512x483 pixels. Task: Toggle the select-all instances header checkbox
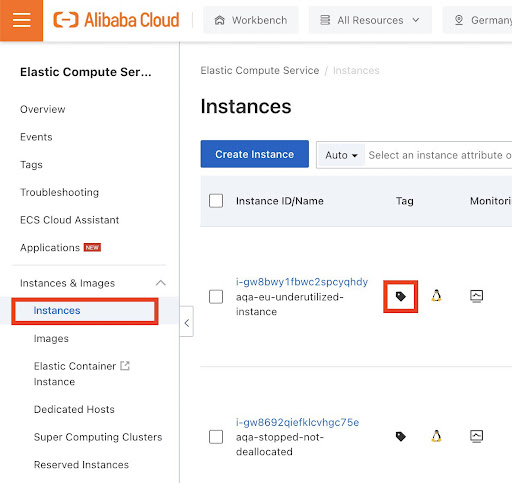point(216,201)
